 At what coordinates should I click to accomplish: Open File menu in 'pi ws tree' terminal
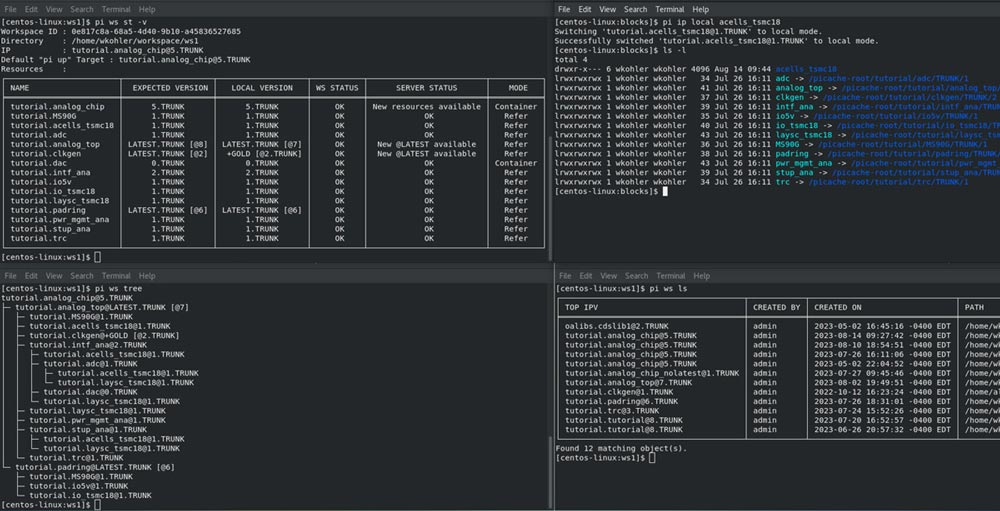10,276
